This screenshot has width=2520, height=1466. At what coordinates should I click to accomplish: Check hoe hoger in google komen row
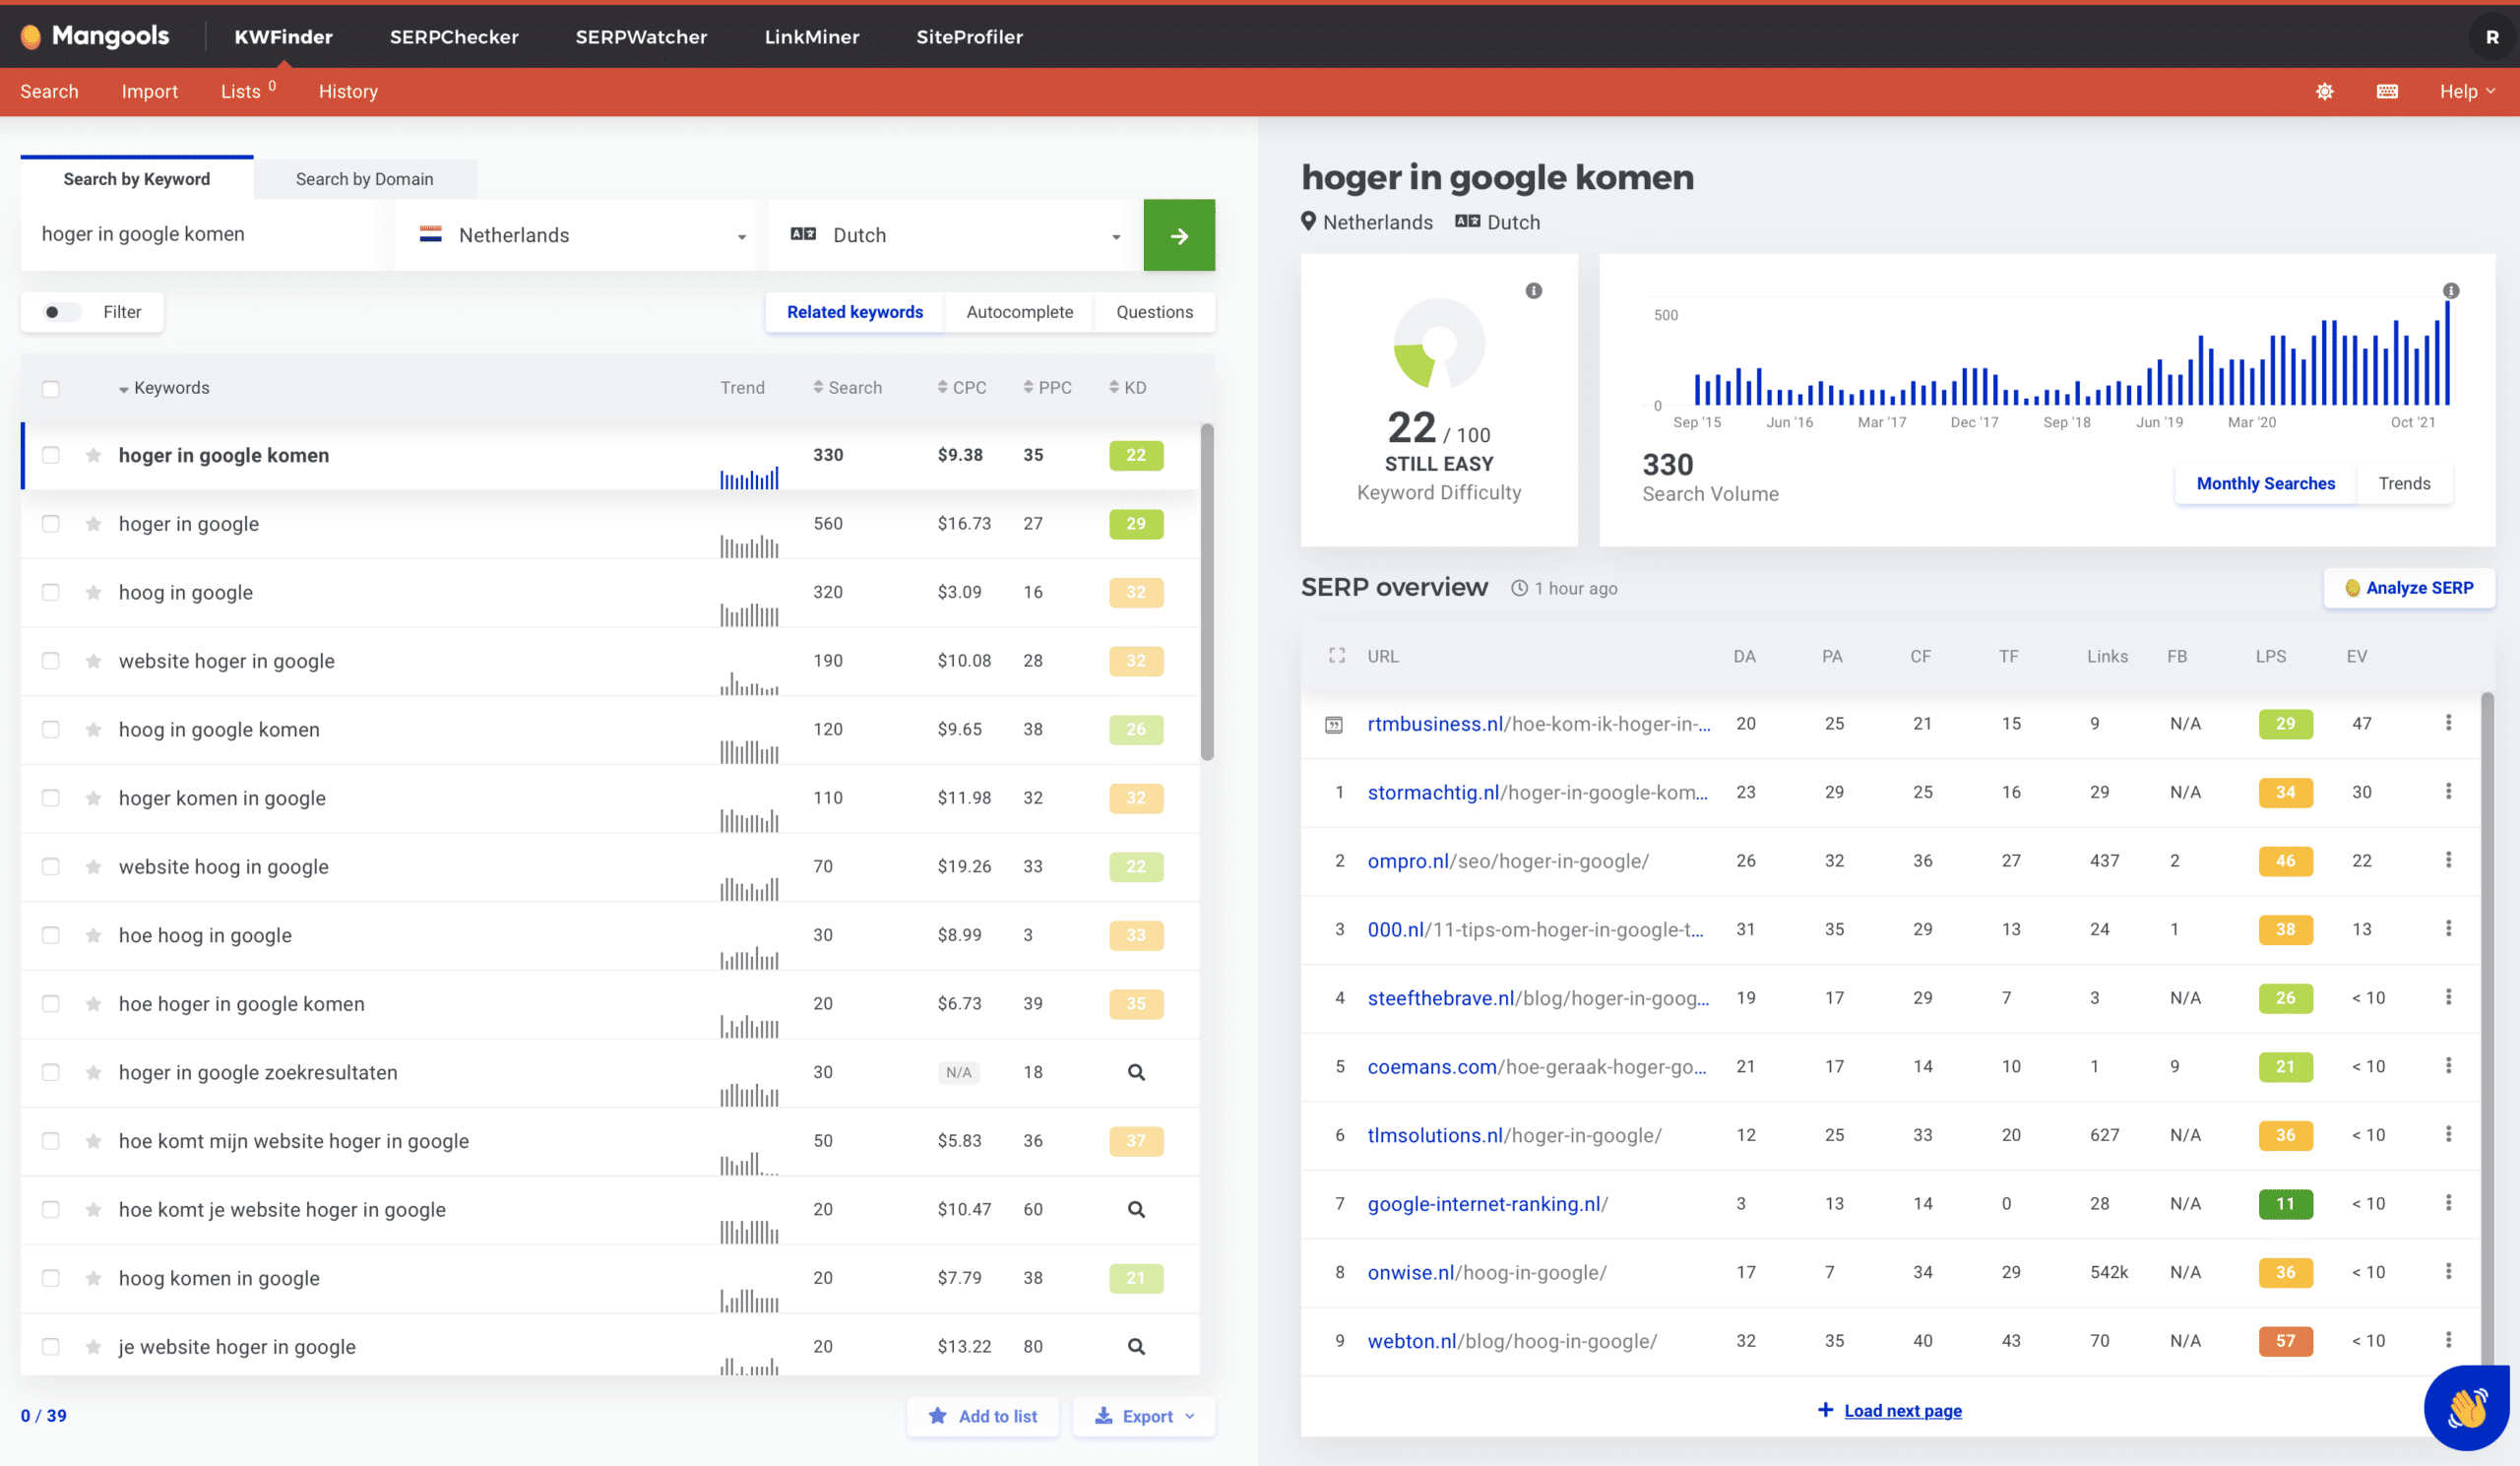click(51, 1004)
